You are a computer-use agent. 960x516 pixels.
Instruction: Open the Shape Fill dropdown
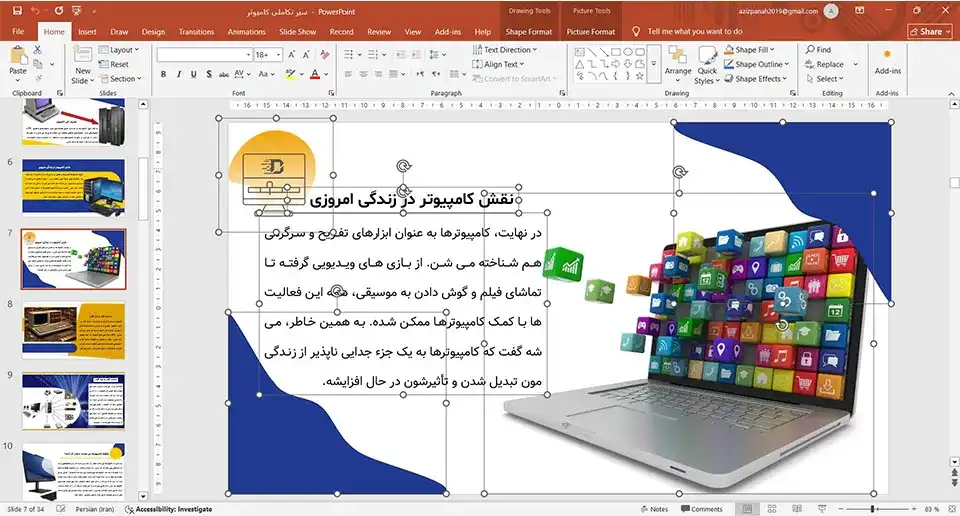[x=750, y=50]
